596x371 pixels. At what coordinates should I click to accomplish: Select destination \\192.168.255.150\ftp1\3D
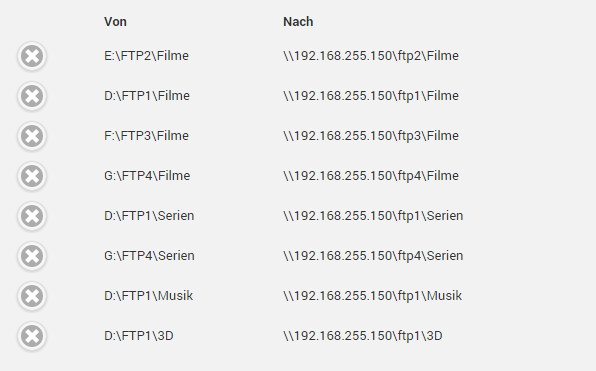point(363,336)
